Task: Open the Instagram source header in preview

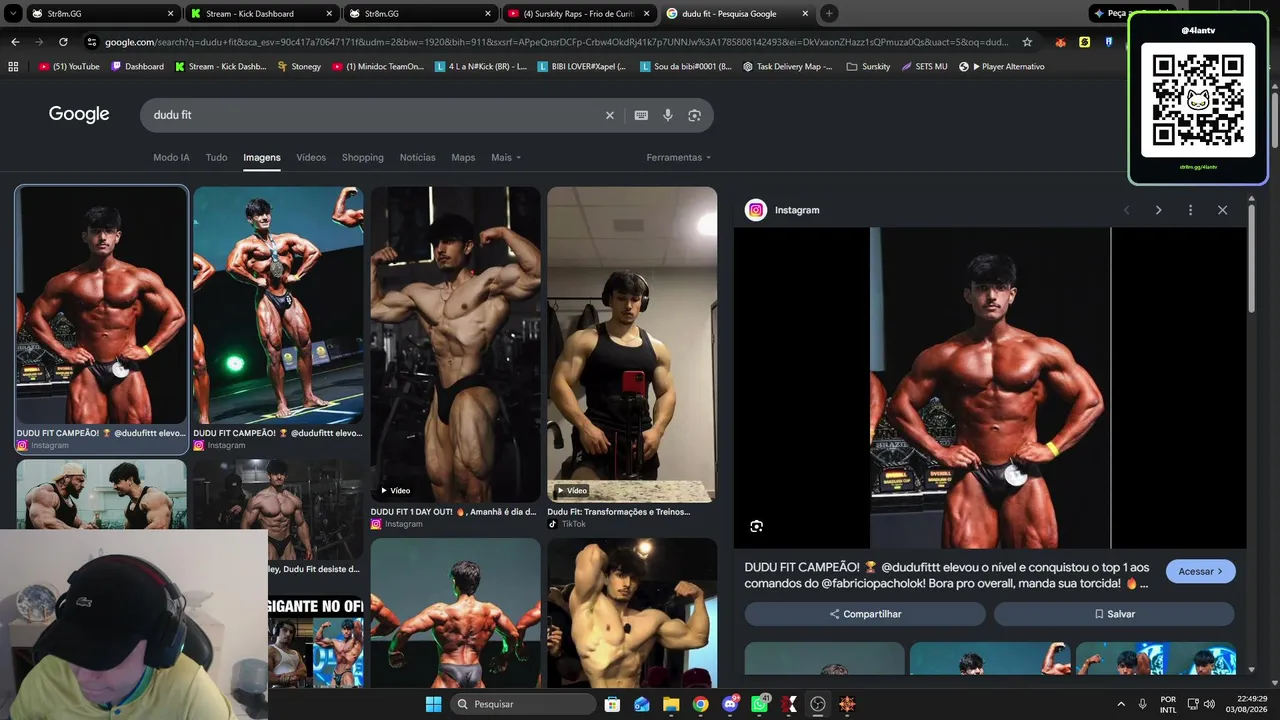Action: point(783,210)
